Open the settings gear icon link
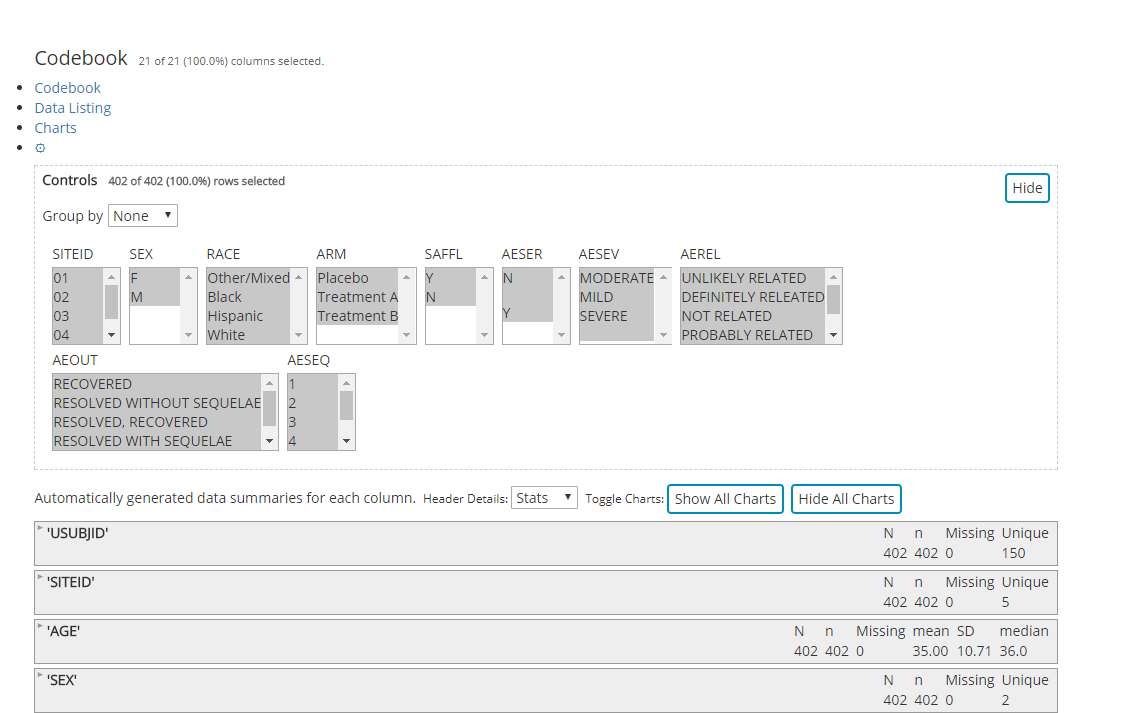This screenshot has width=1123, height=713. pos(40,148)
